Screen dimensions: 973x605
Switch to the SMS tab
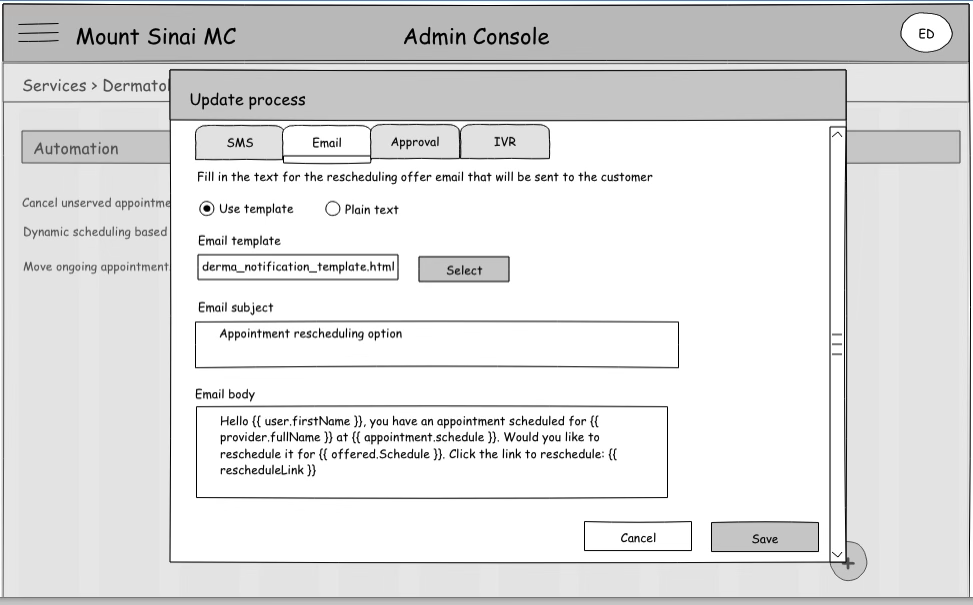[x=240, y=143]
